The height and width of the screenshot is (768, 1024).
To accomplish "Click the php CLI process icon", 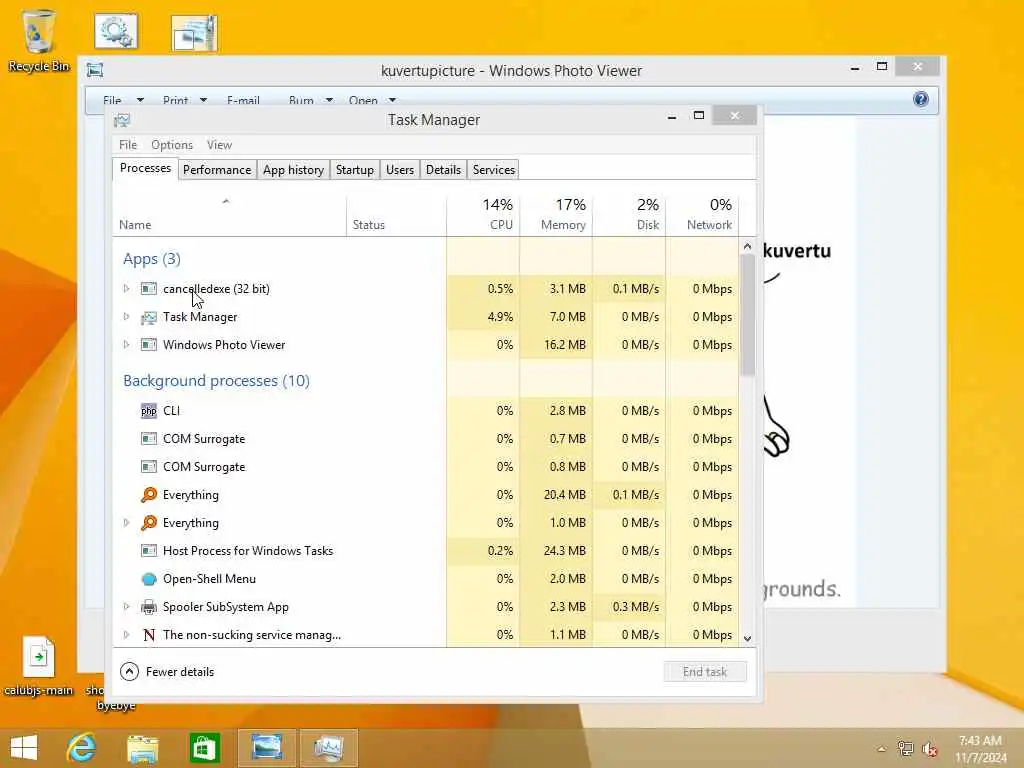I will coord(149,411).
